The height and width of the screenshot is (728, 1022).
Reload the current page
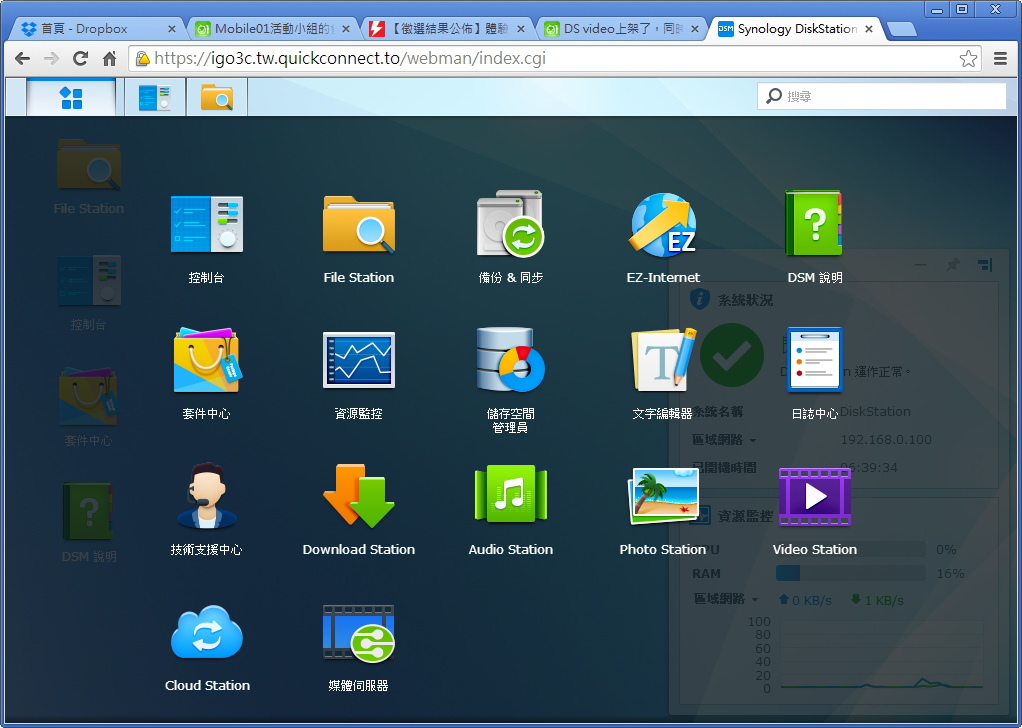tap(80, 59)
